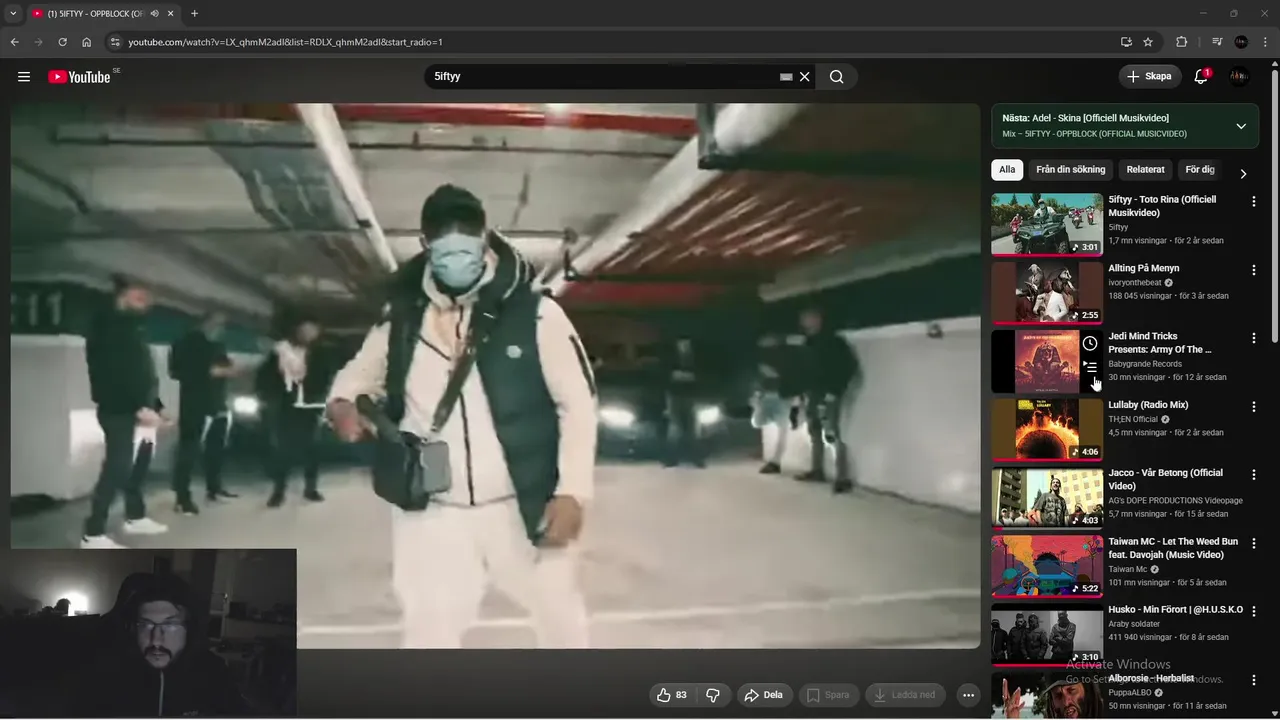Show more filter chips with right arrow

pyautogui.click(x=1243, y=173)
